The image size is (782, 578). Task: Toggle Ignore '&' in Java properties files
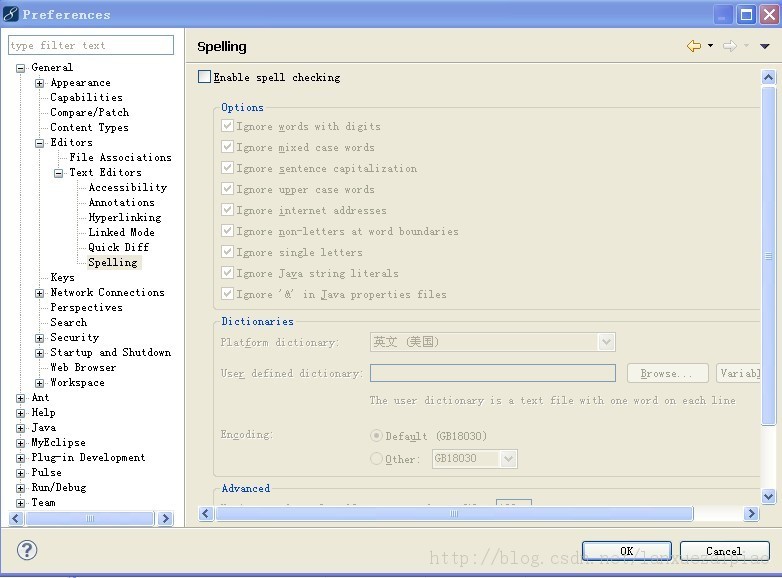227,293
